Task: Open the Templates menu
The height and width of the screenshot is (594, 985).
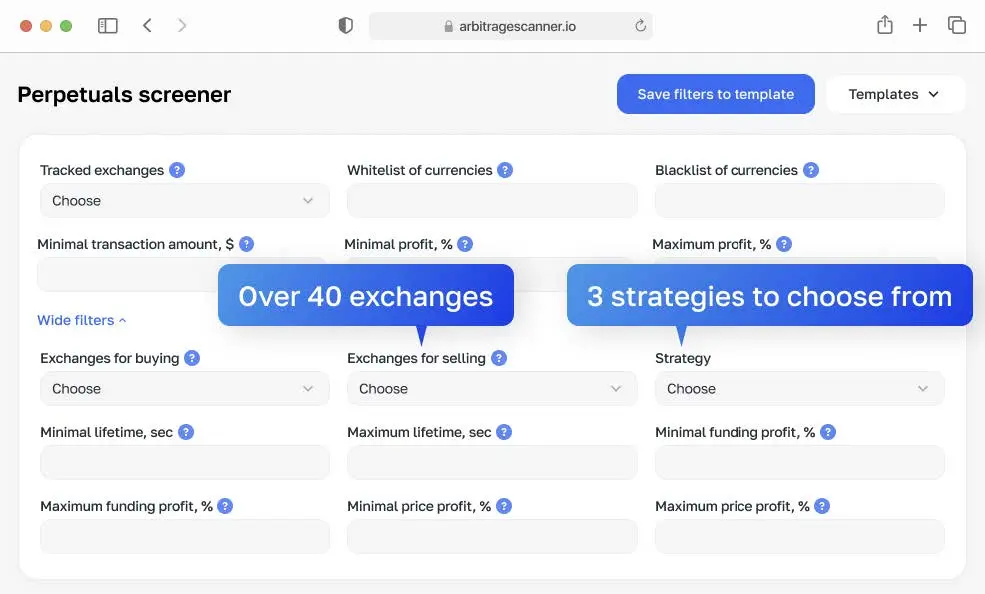Action: click(x=895, y=94)
